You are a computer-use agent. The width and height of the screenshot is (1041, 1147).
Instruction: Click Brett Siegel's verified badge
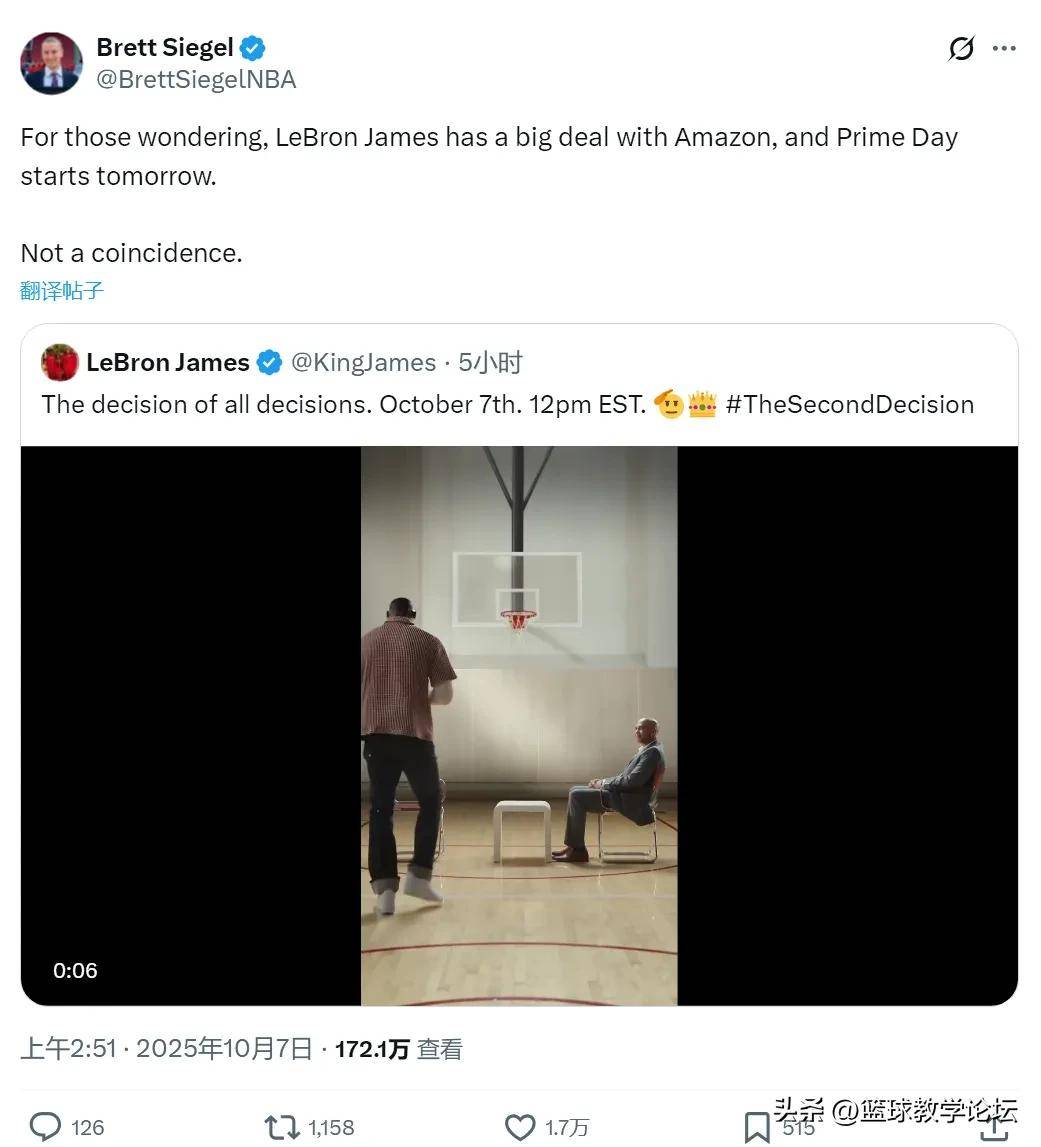pyautogui.click(x=253, y=48)
